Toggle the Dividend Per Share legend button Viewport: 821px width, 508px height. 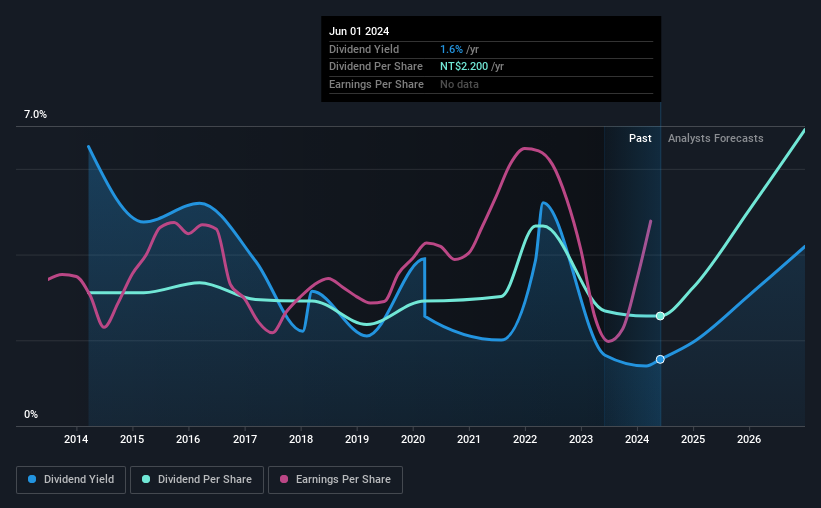pyautogui.click(x=197, y=480)
